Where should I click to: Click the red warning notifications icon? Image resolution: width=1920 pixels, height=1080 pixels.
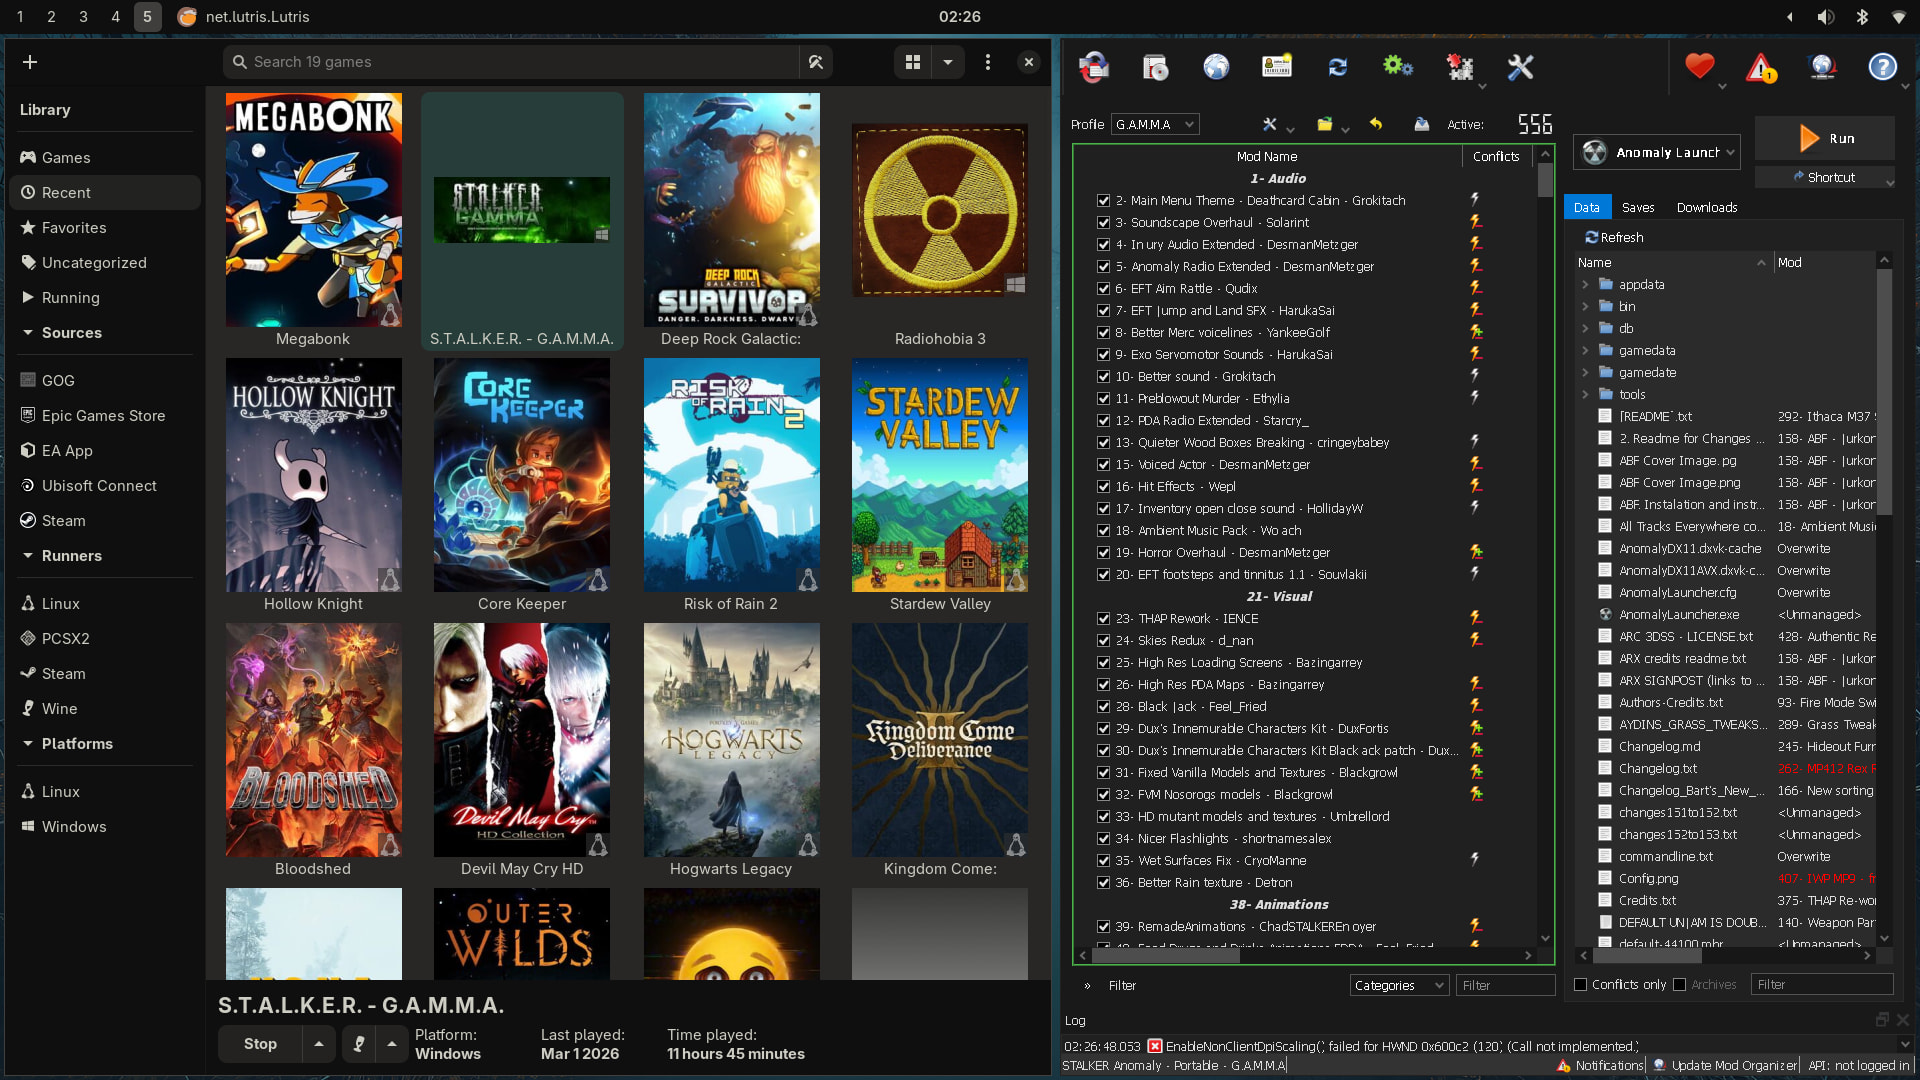[x=1760, y=68]
